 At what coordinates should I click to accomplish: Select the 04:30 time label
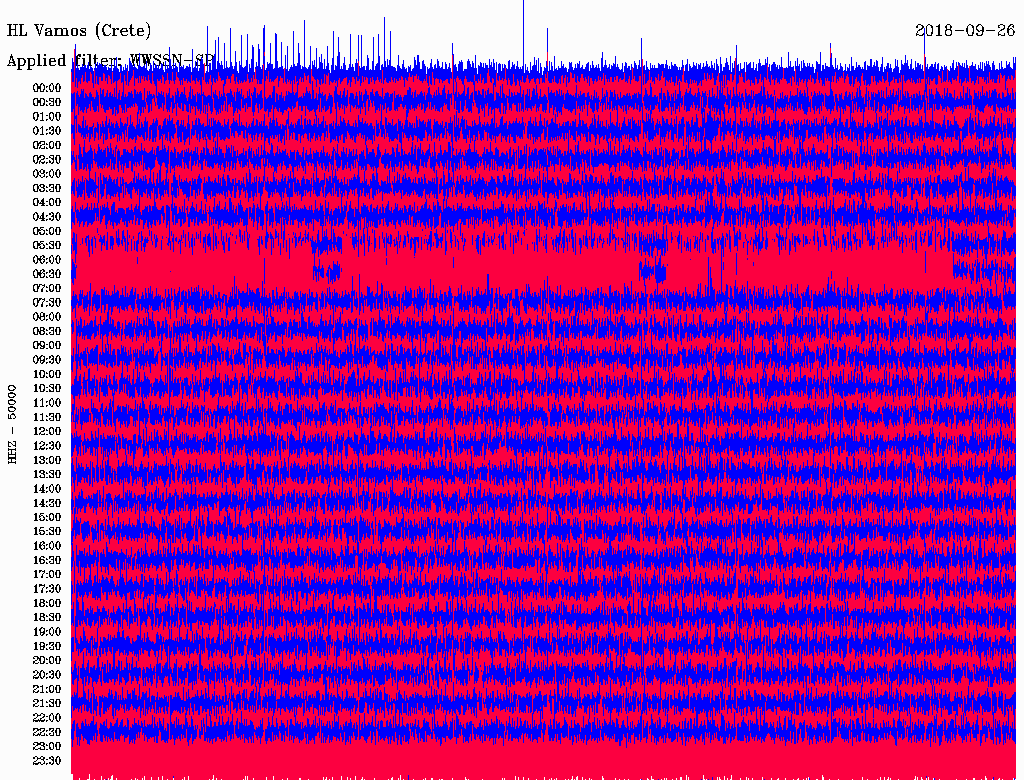coord(47,216)
